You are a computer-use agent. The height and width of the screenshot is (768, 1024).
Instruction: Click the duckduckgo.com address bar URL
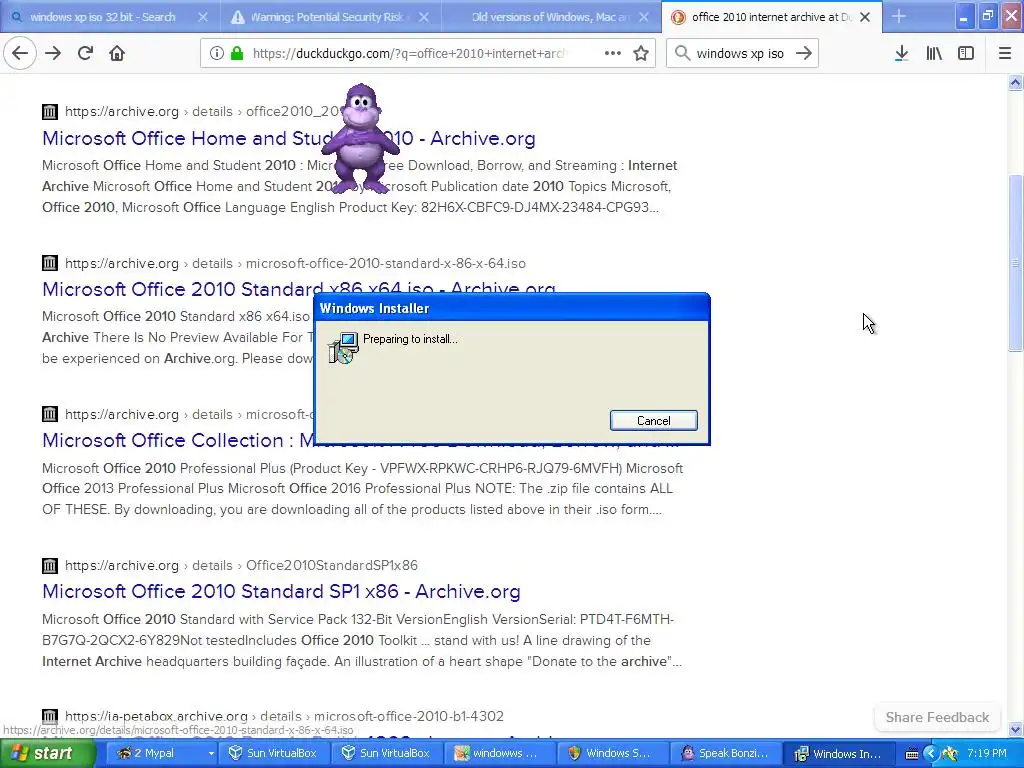click(409, 53)
